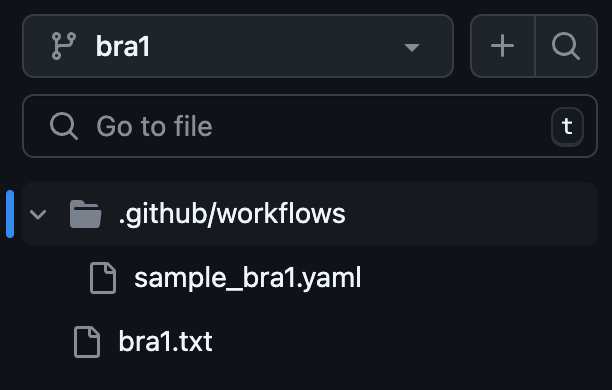Click the 'bra1' branch name text
This screenshot has width=612, height=390.
coord(123,46)
